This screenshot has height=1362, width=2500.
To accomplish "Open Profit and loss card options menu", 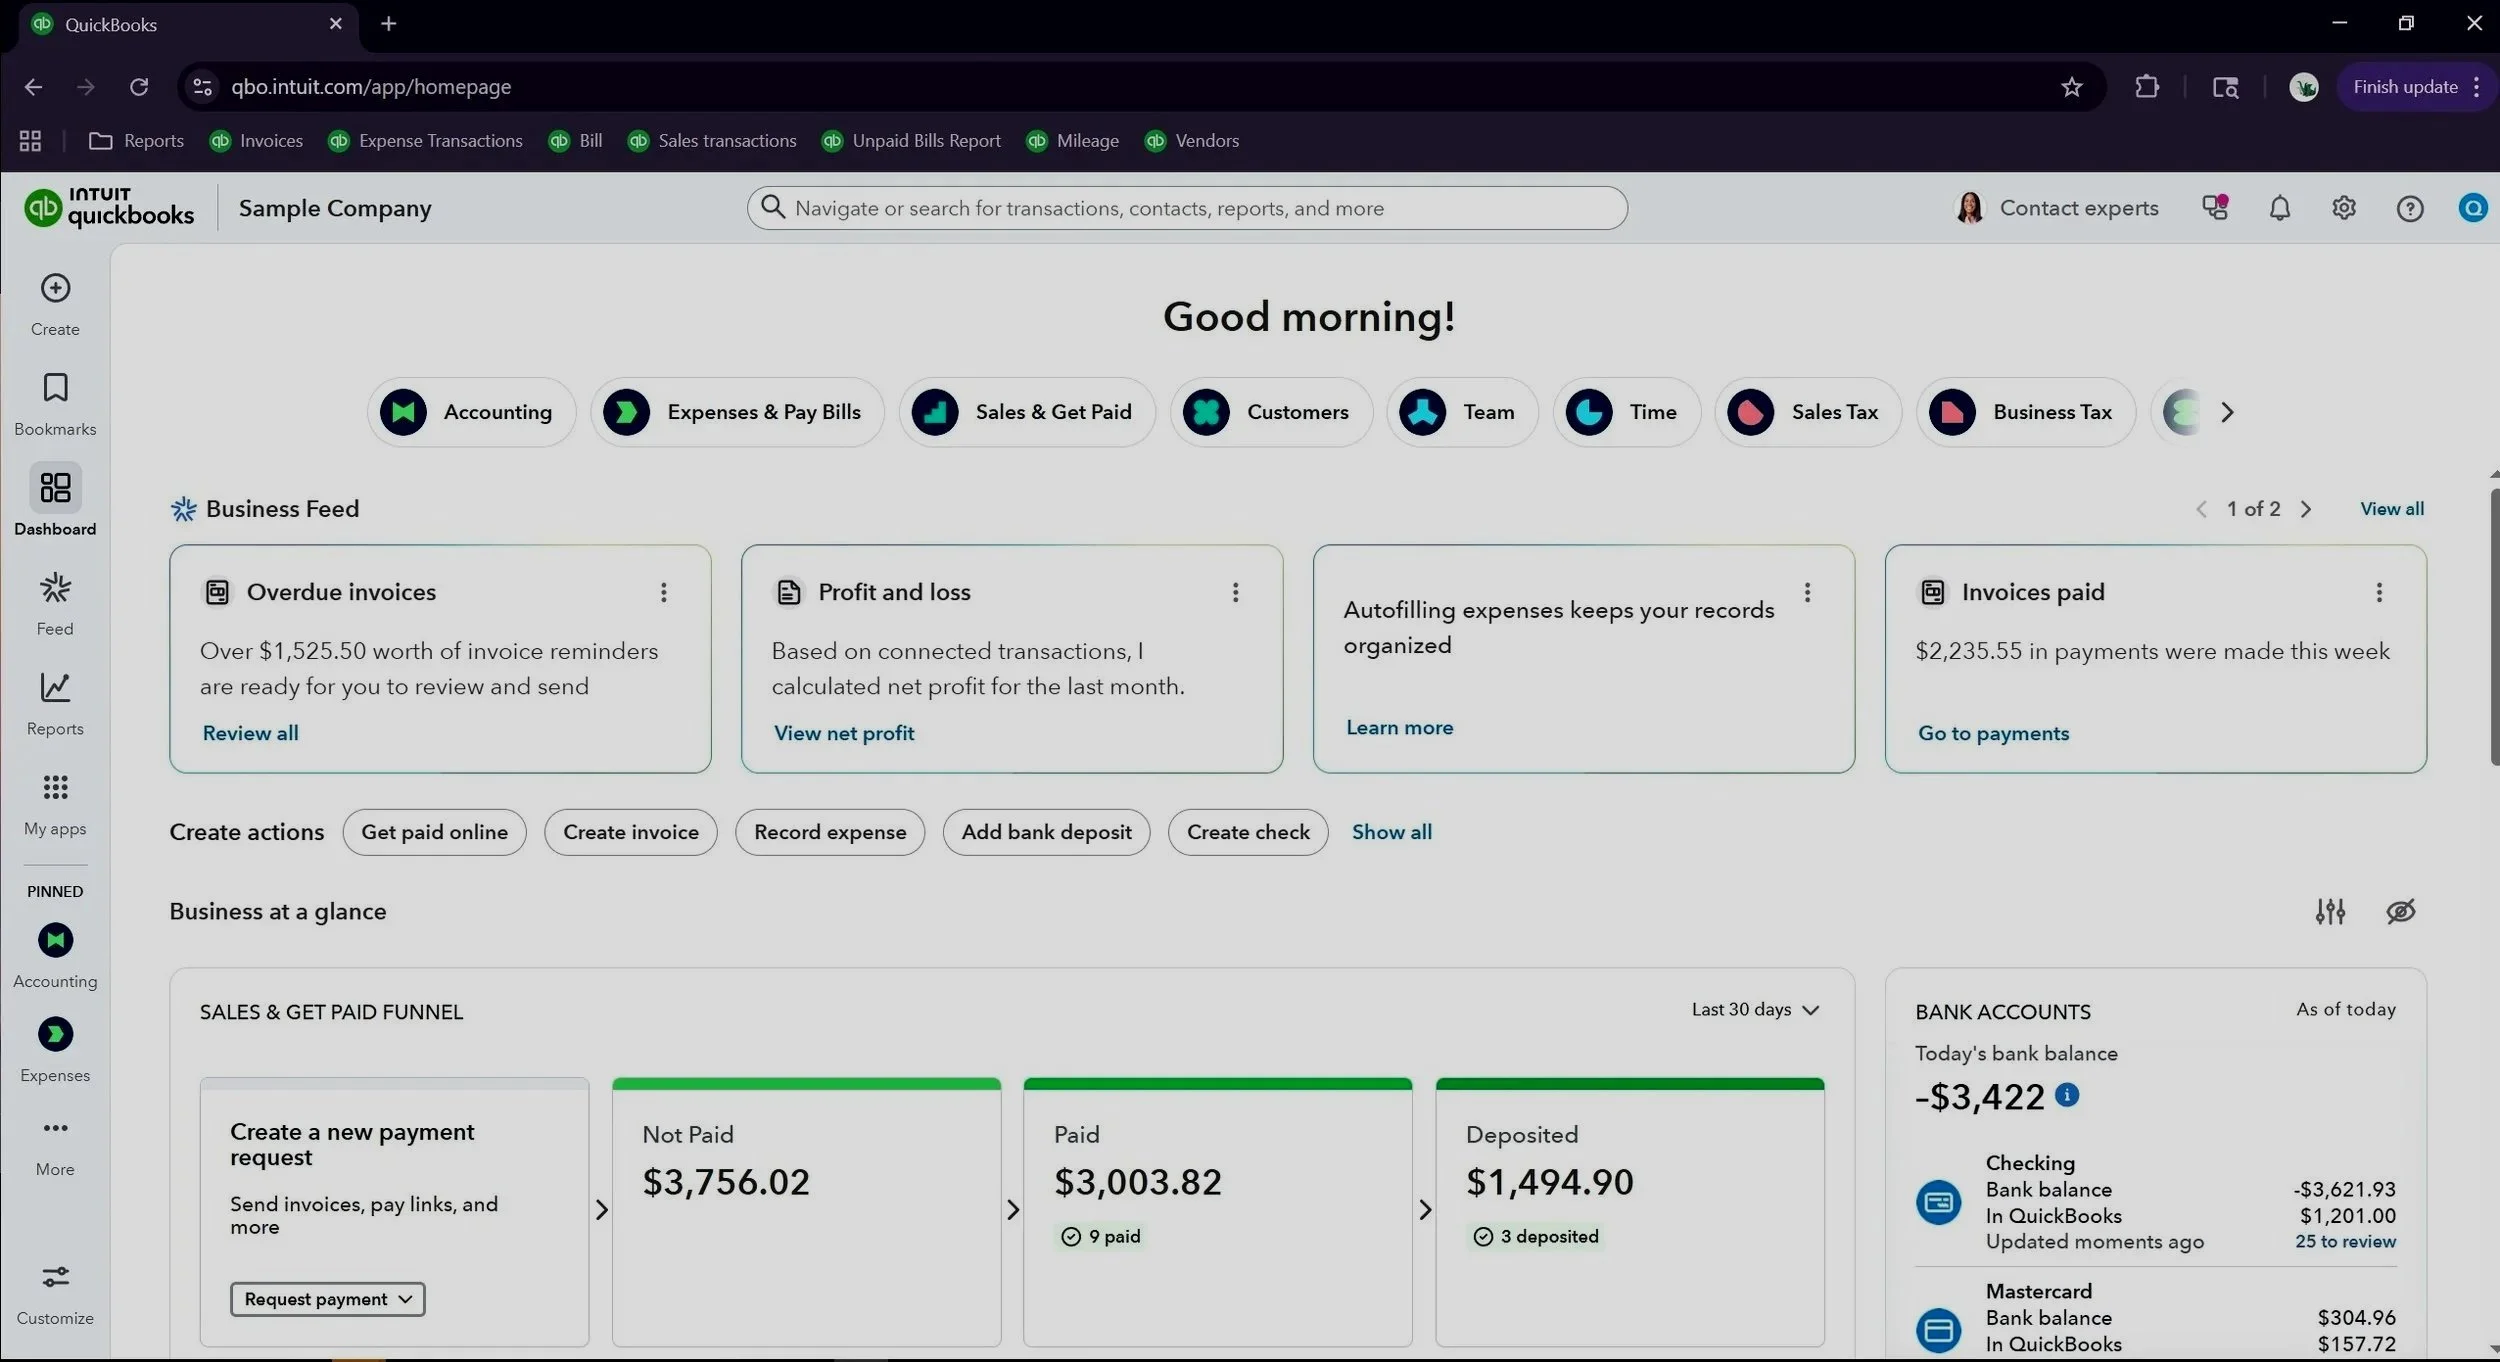I will [1235, 592].
